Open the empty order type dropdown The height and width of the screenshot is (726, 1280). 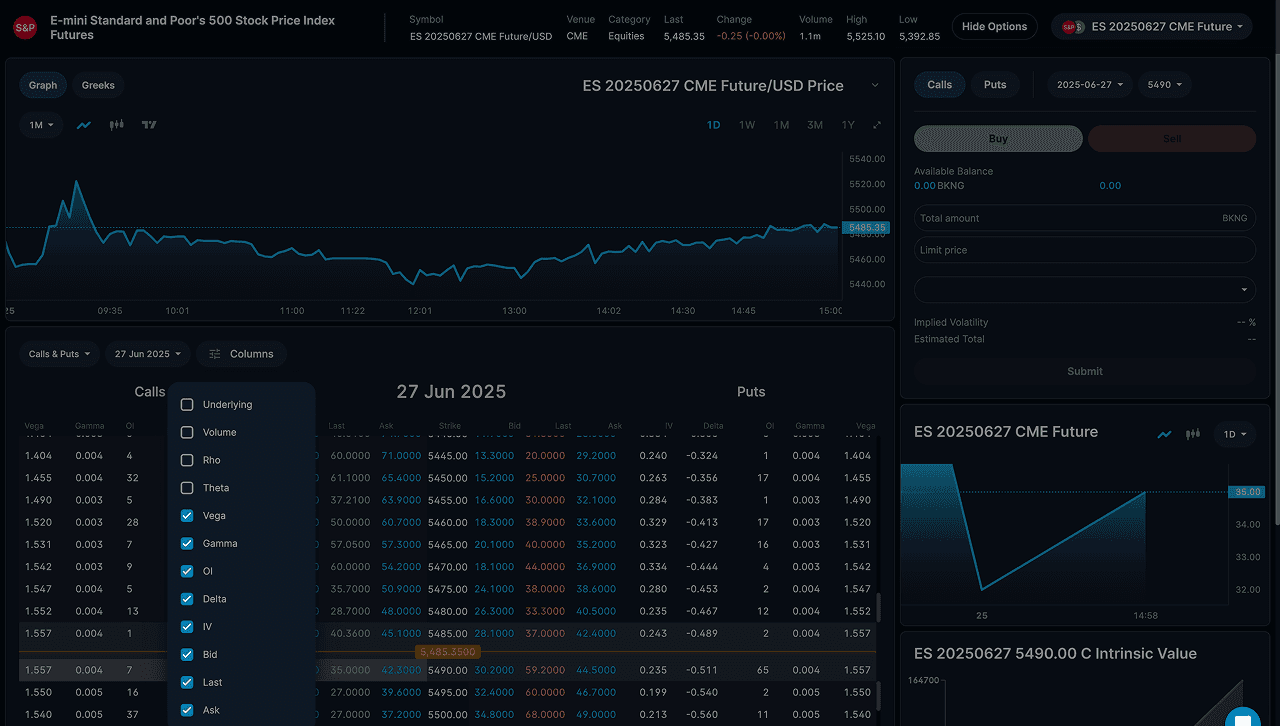(x=1085, y=290)
